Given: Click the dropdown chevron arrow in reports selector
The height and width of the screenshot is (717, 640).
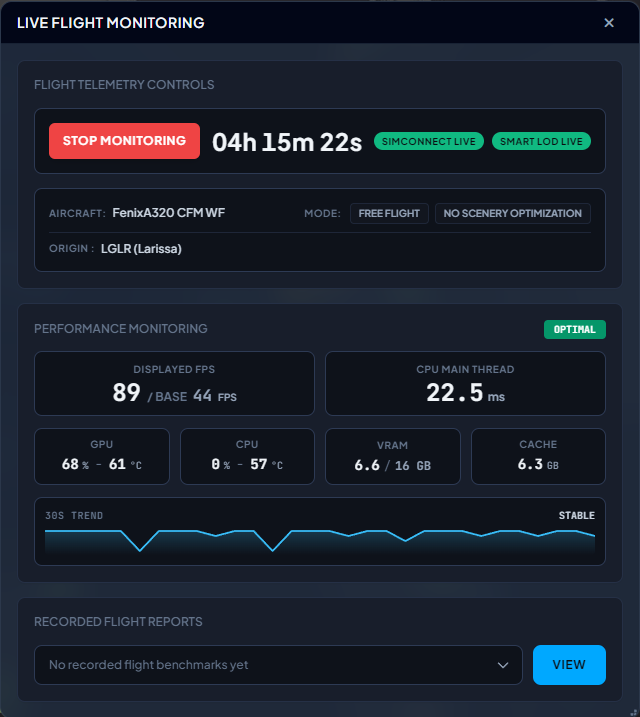Looking at the screenshot, I should click(x=503, y=665).
